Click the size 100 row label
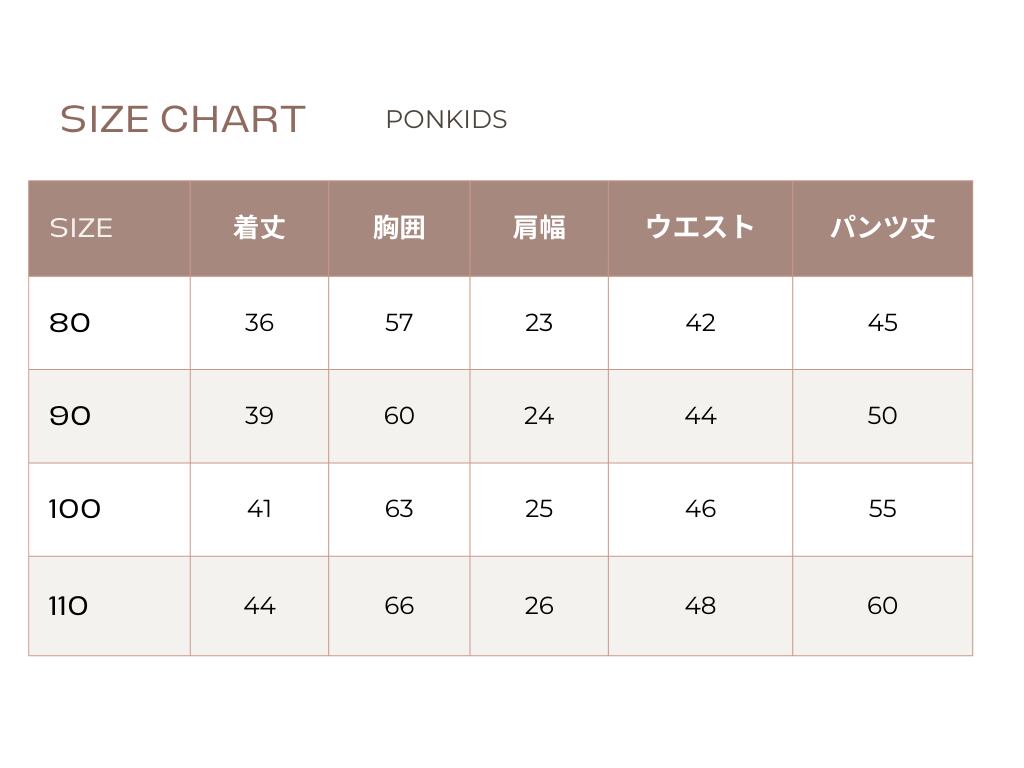1024x768 pixels. click(75, 509)
